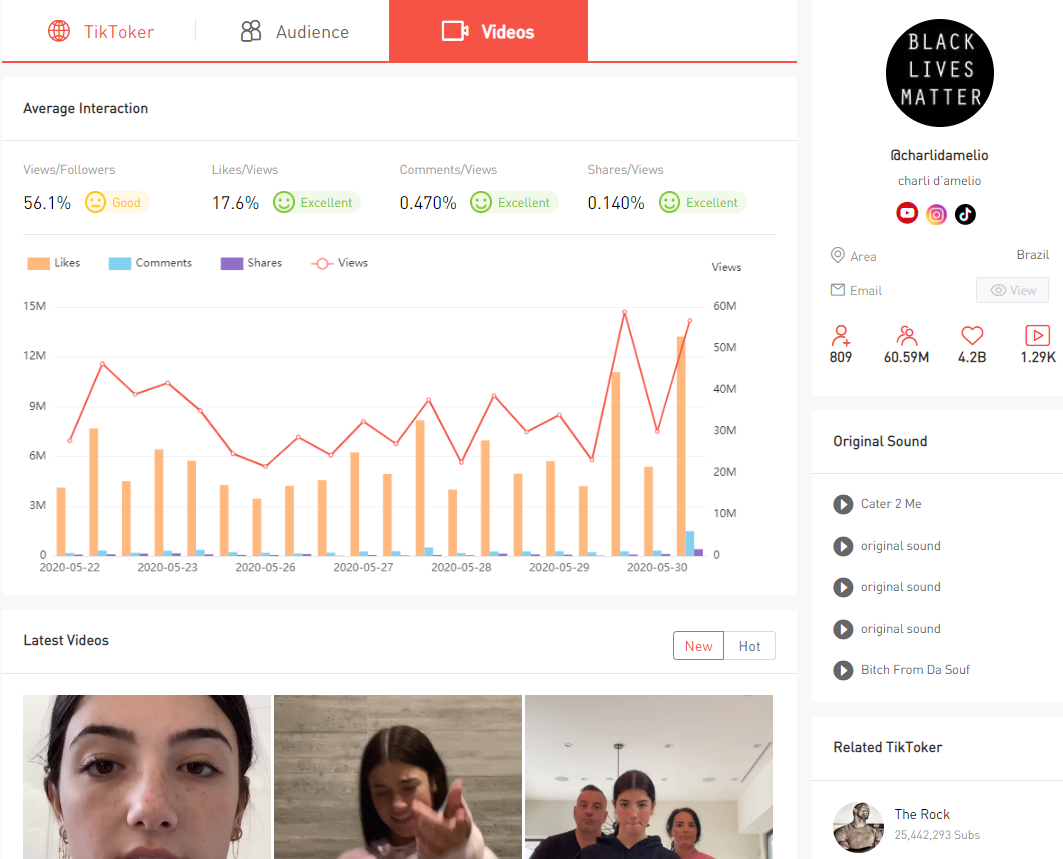Click the video count icon above 1.29K

point(1037,336)
